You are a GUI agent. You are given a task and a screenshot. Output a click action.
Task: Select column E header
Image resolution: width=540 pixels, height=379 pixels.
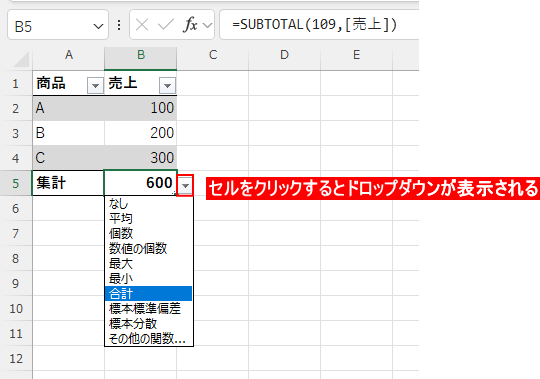point(356,55)
